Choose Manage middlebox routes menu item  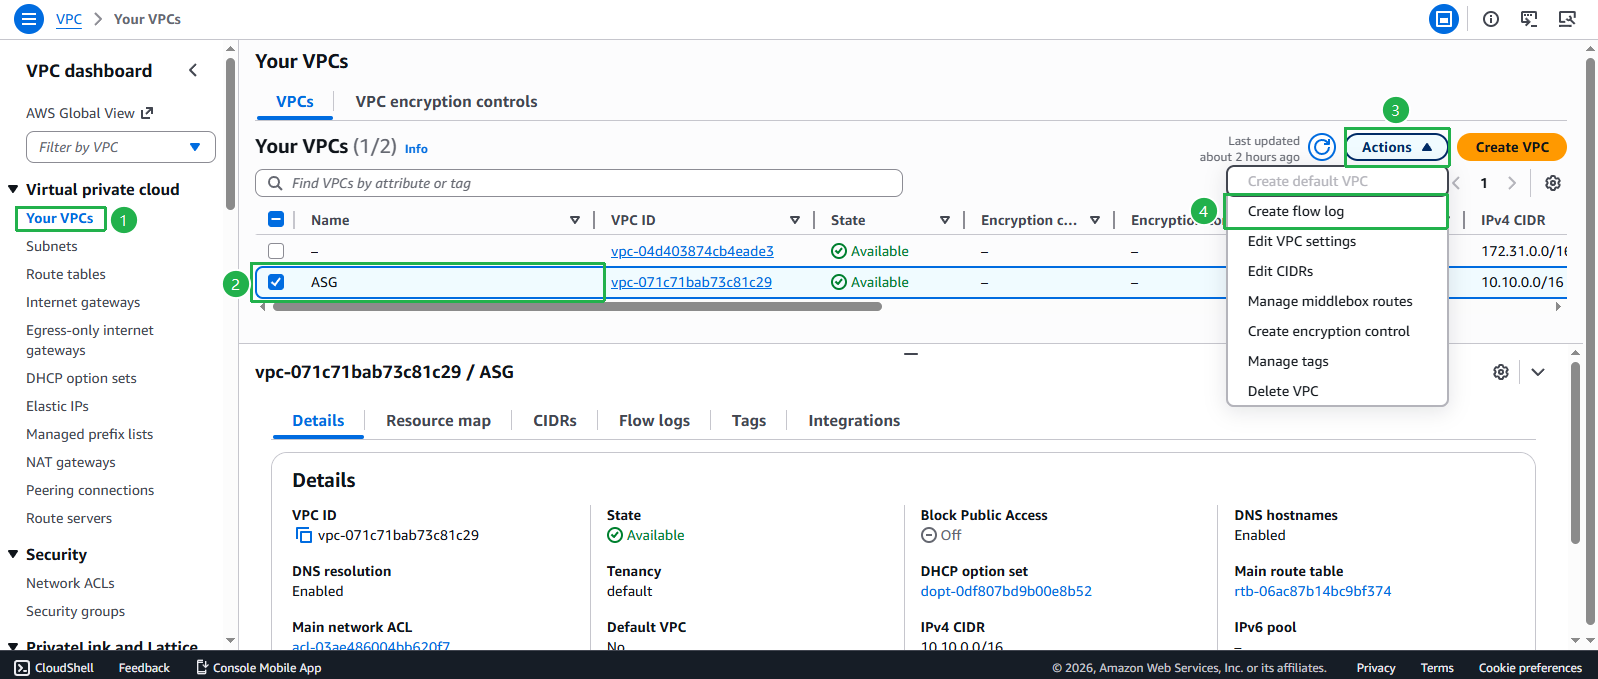click(1337, 301)
